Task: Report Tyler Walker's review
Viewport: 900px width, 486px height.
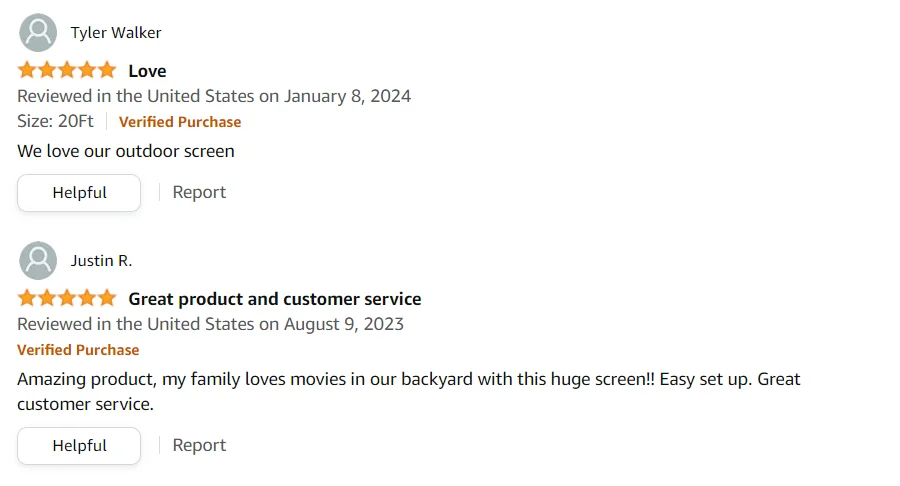Action: pos(199,192)
